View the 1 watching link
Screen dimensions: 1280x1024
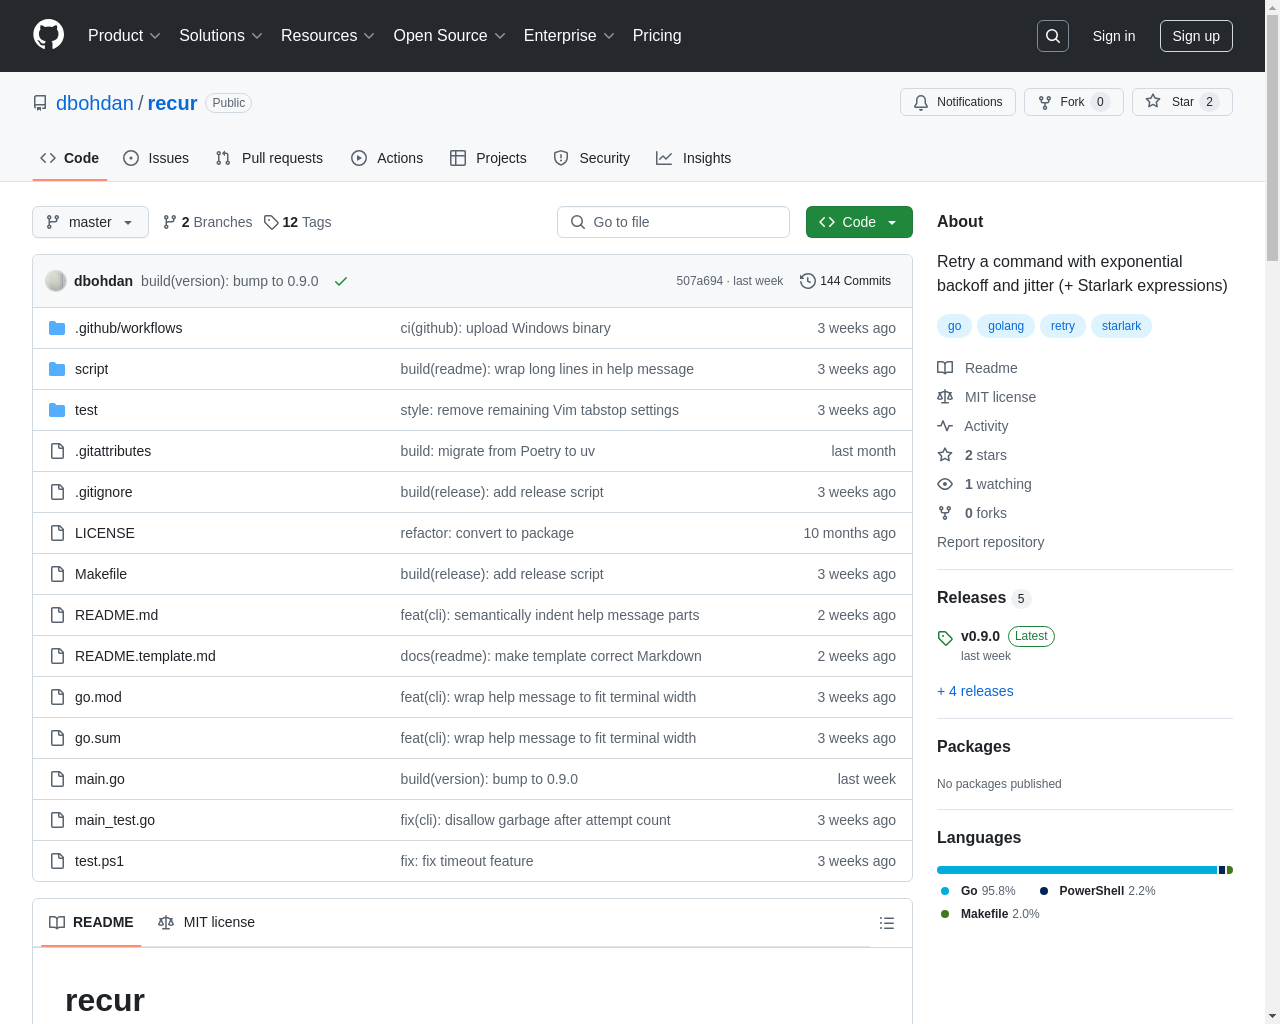984,484
